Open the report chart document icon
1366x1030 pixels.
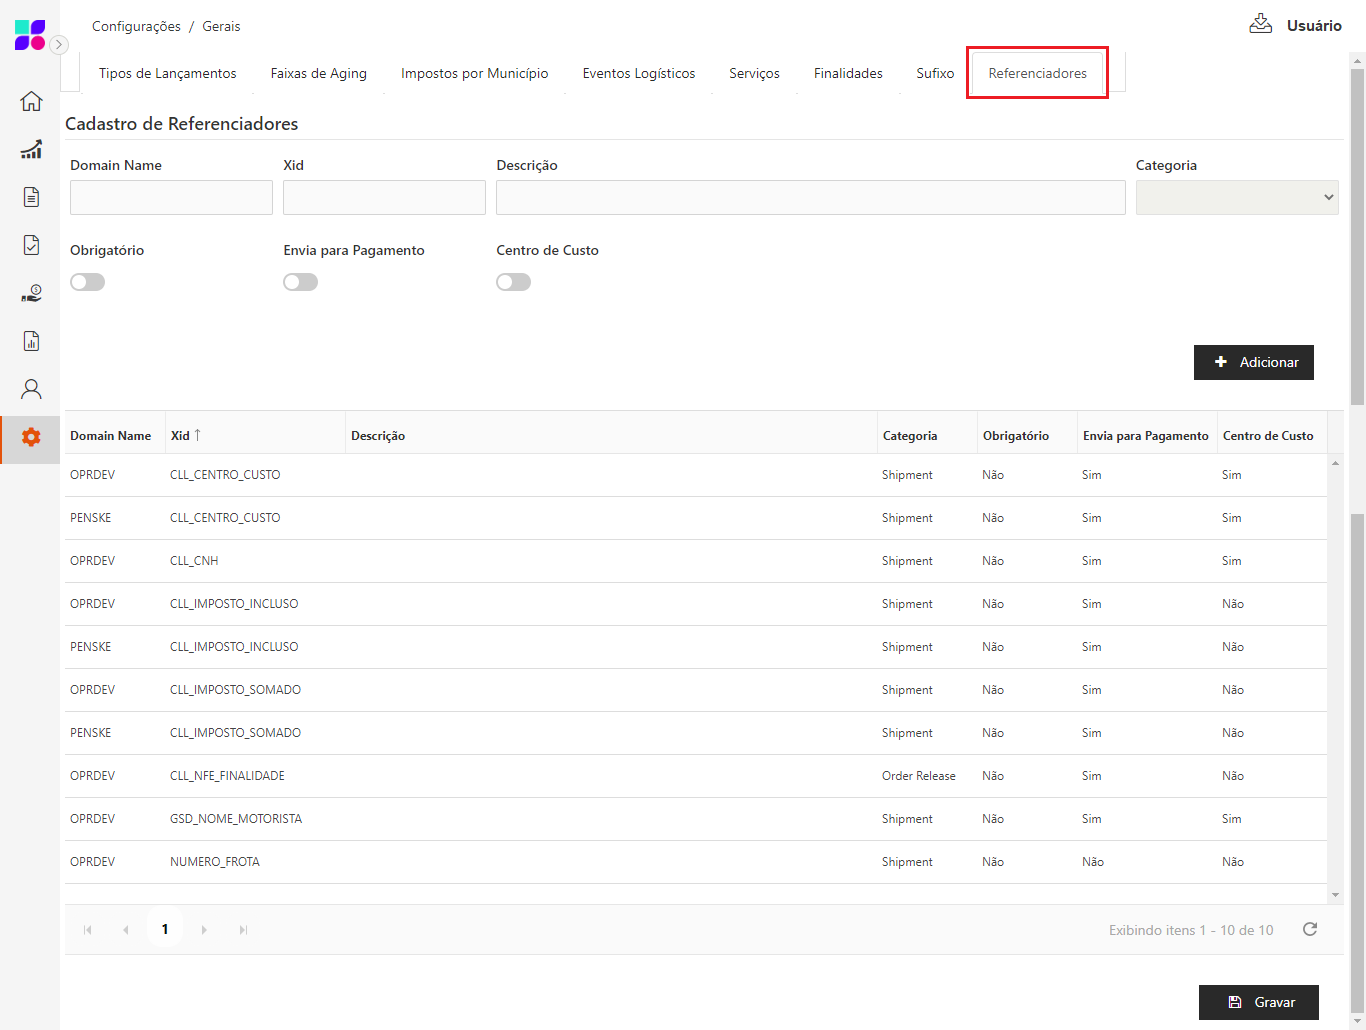(31, 341)
